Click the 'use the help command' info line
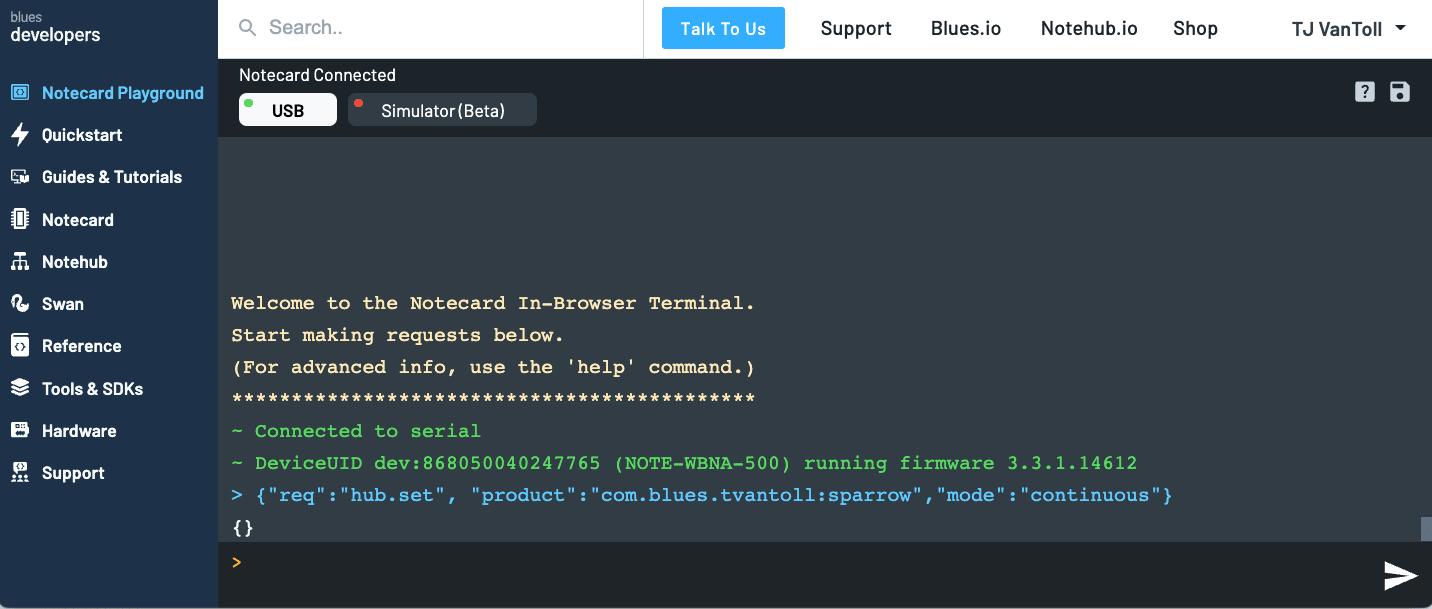 [493, 367]
